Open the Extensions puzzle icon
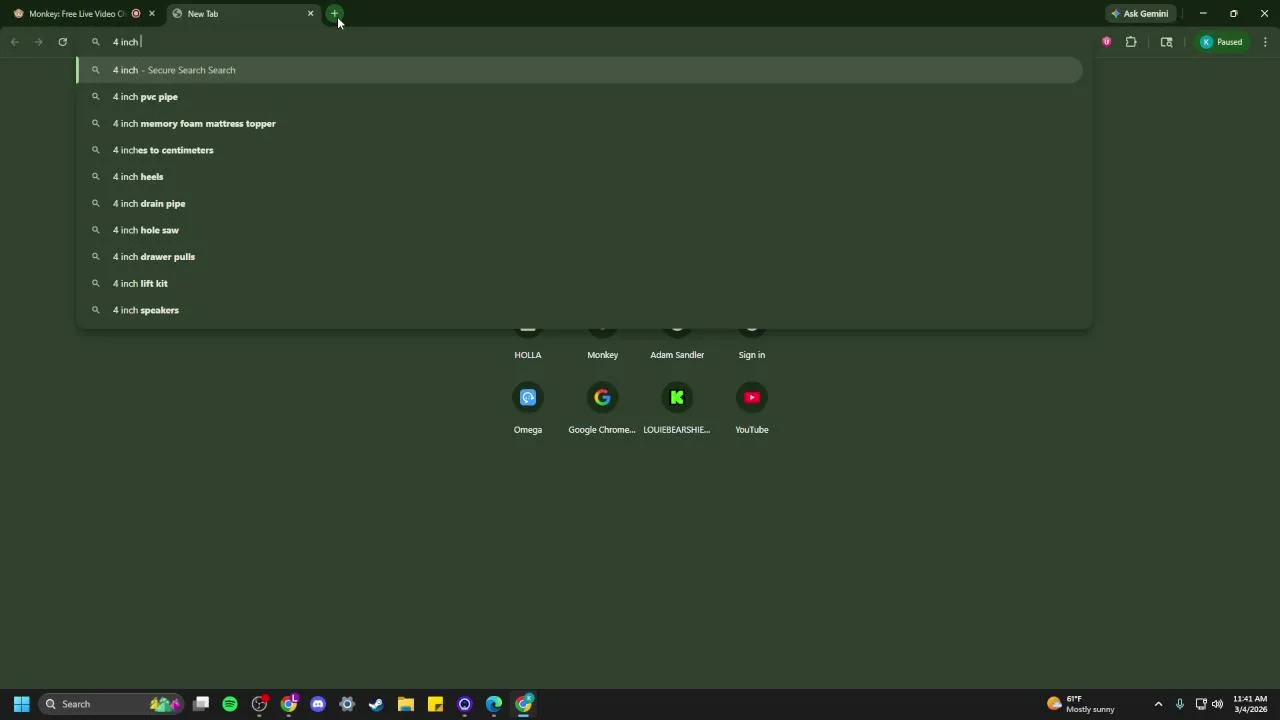This screenshot has width=1280, height=720. pyautogui.click(x=1131, y=42)
